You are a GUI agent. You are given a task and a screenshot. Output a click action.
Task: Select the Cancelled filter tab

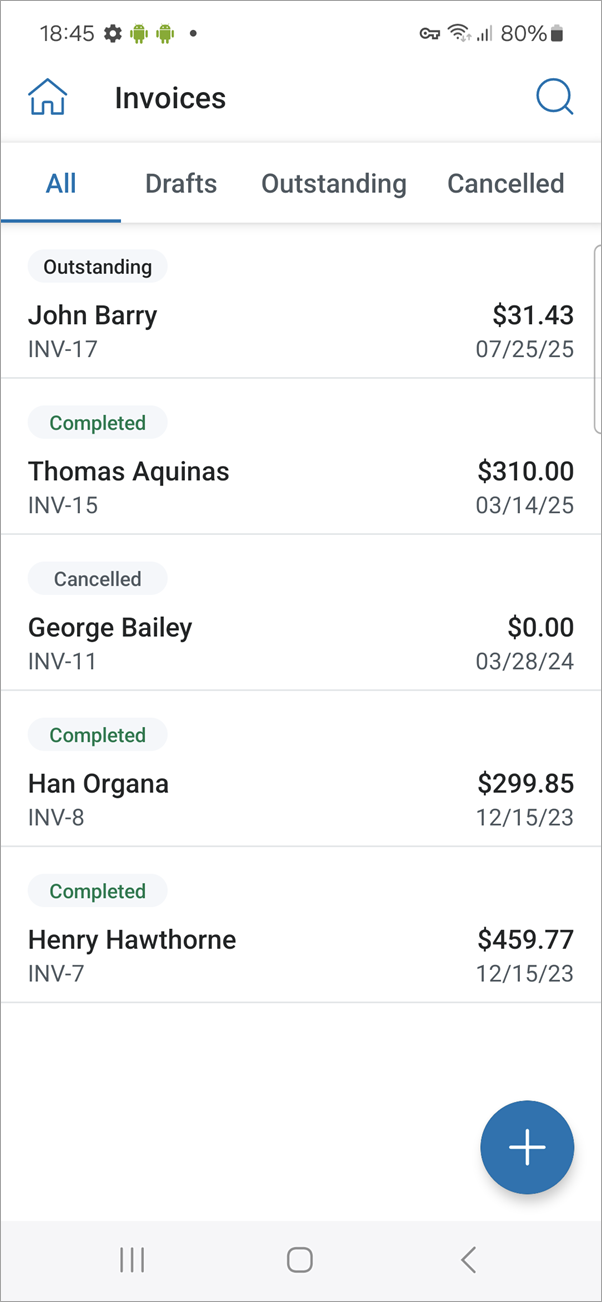[506, 183]
